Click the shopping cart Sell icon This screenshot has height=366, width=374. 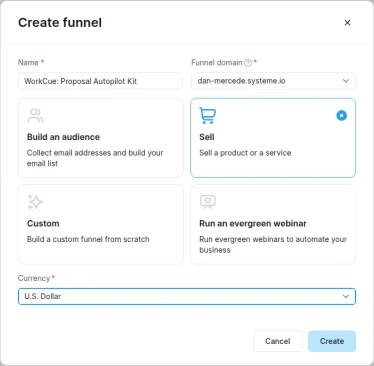pos(207,115)
